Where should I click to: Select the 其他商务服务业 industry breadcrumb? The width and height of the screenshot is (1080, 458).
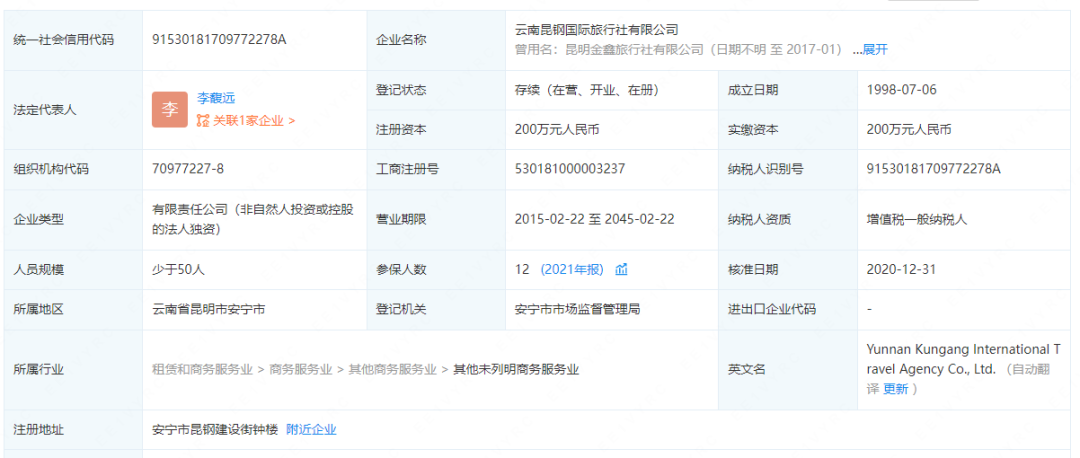[392, 369]
